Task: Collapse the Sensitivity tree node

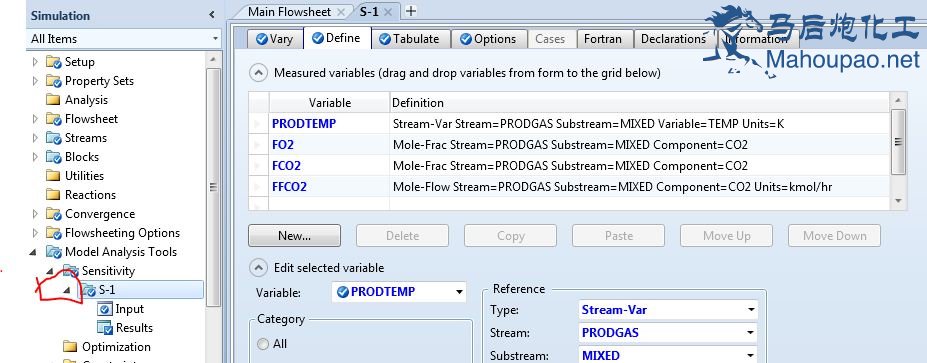Action: [51, 271]
